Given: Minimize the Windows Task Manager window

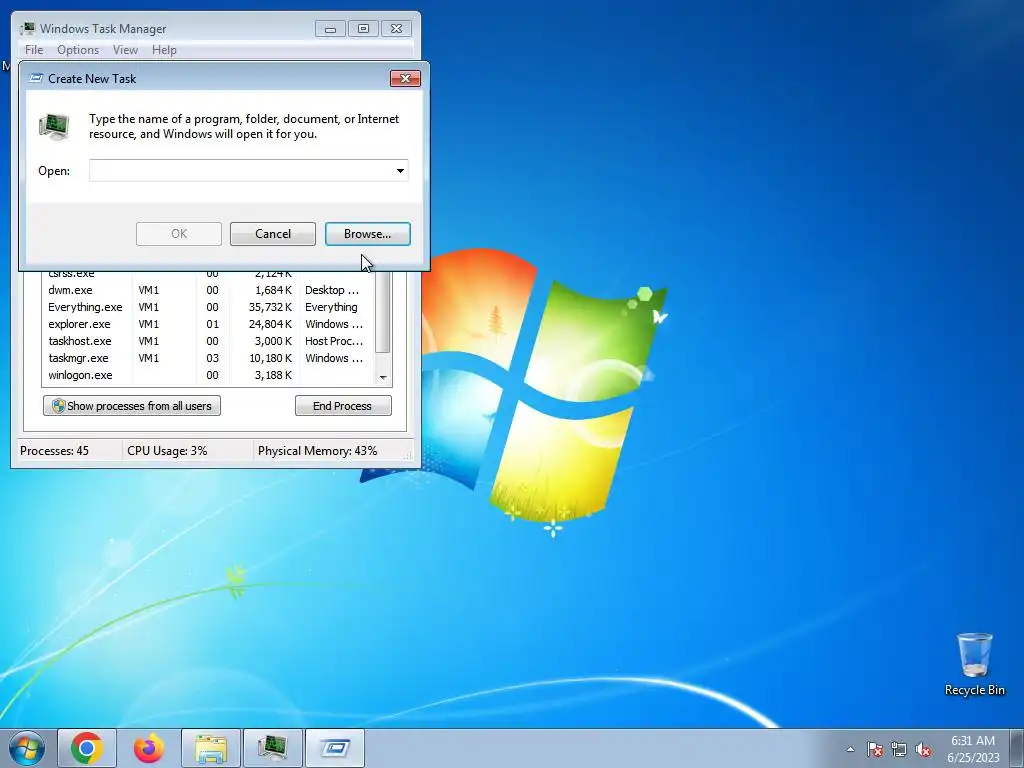Looking at the screenshot, I should click(x=330, y=29).
